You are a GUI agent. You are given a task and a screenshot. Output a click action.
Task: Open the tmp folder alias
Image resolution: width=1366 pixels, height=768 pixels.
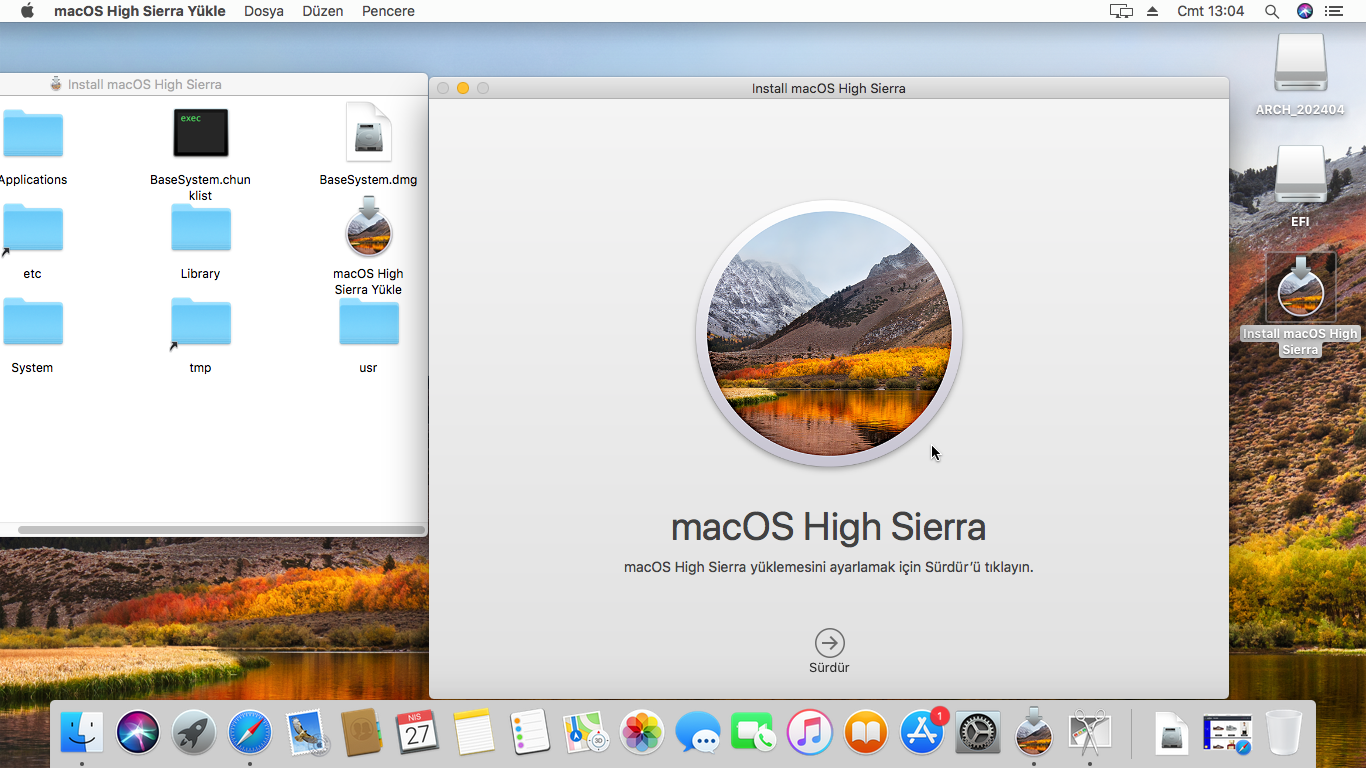coord(200,323)
